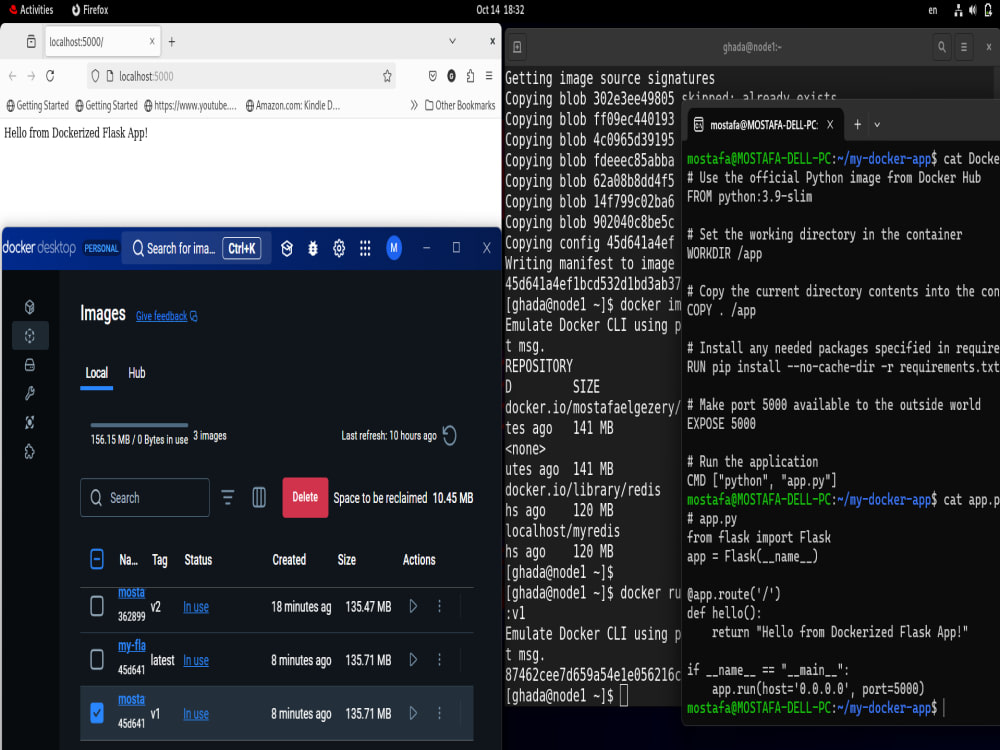Select the mostafa@MOSTAFA-DELL-PC terminal tab
The width and height of the screenshot is (1000, 750).
coord(764,125)
